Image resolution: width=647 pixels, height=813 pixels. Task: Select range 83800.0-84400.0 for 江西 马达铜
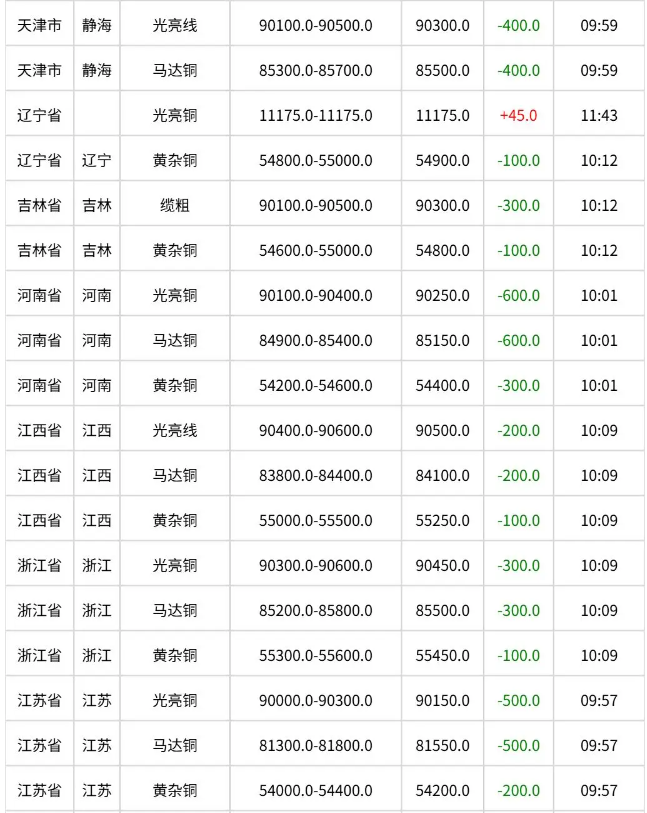click(x=316, y=476)
